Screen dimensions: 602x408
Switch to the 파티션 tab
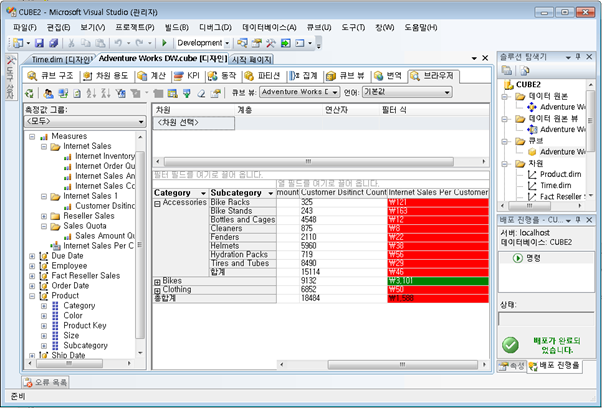click(x=263, y=76)
